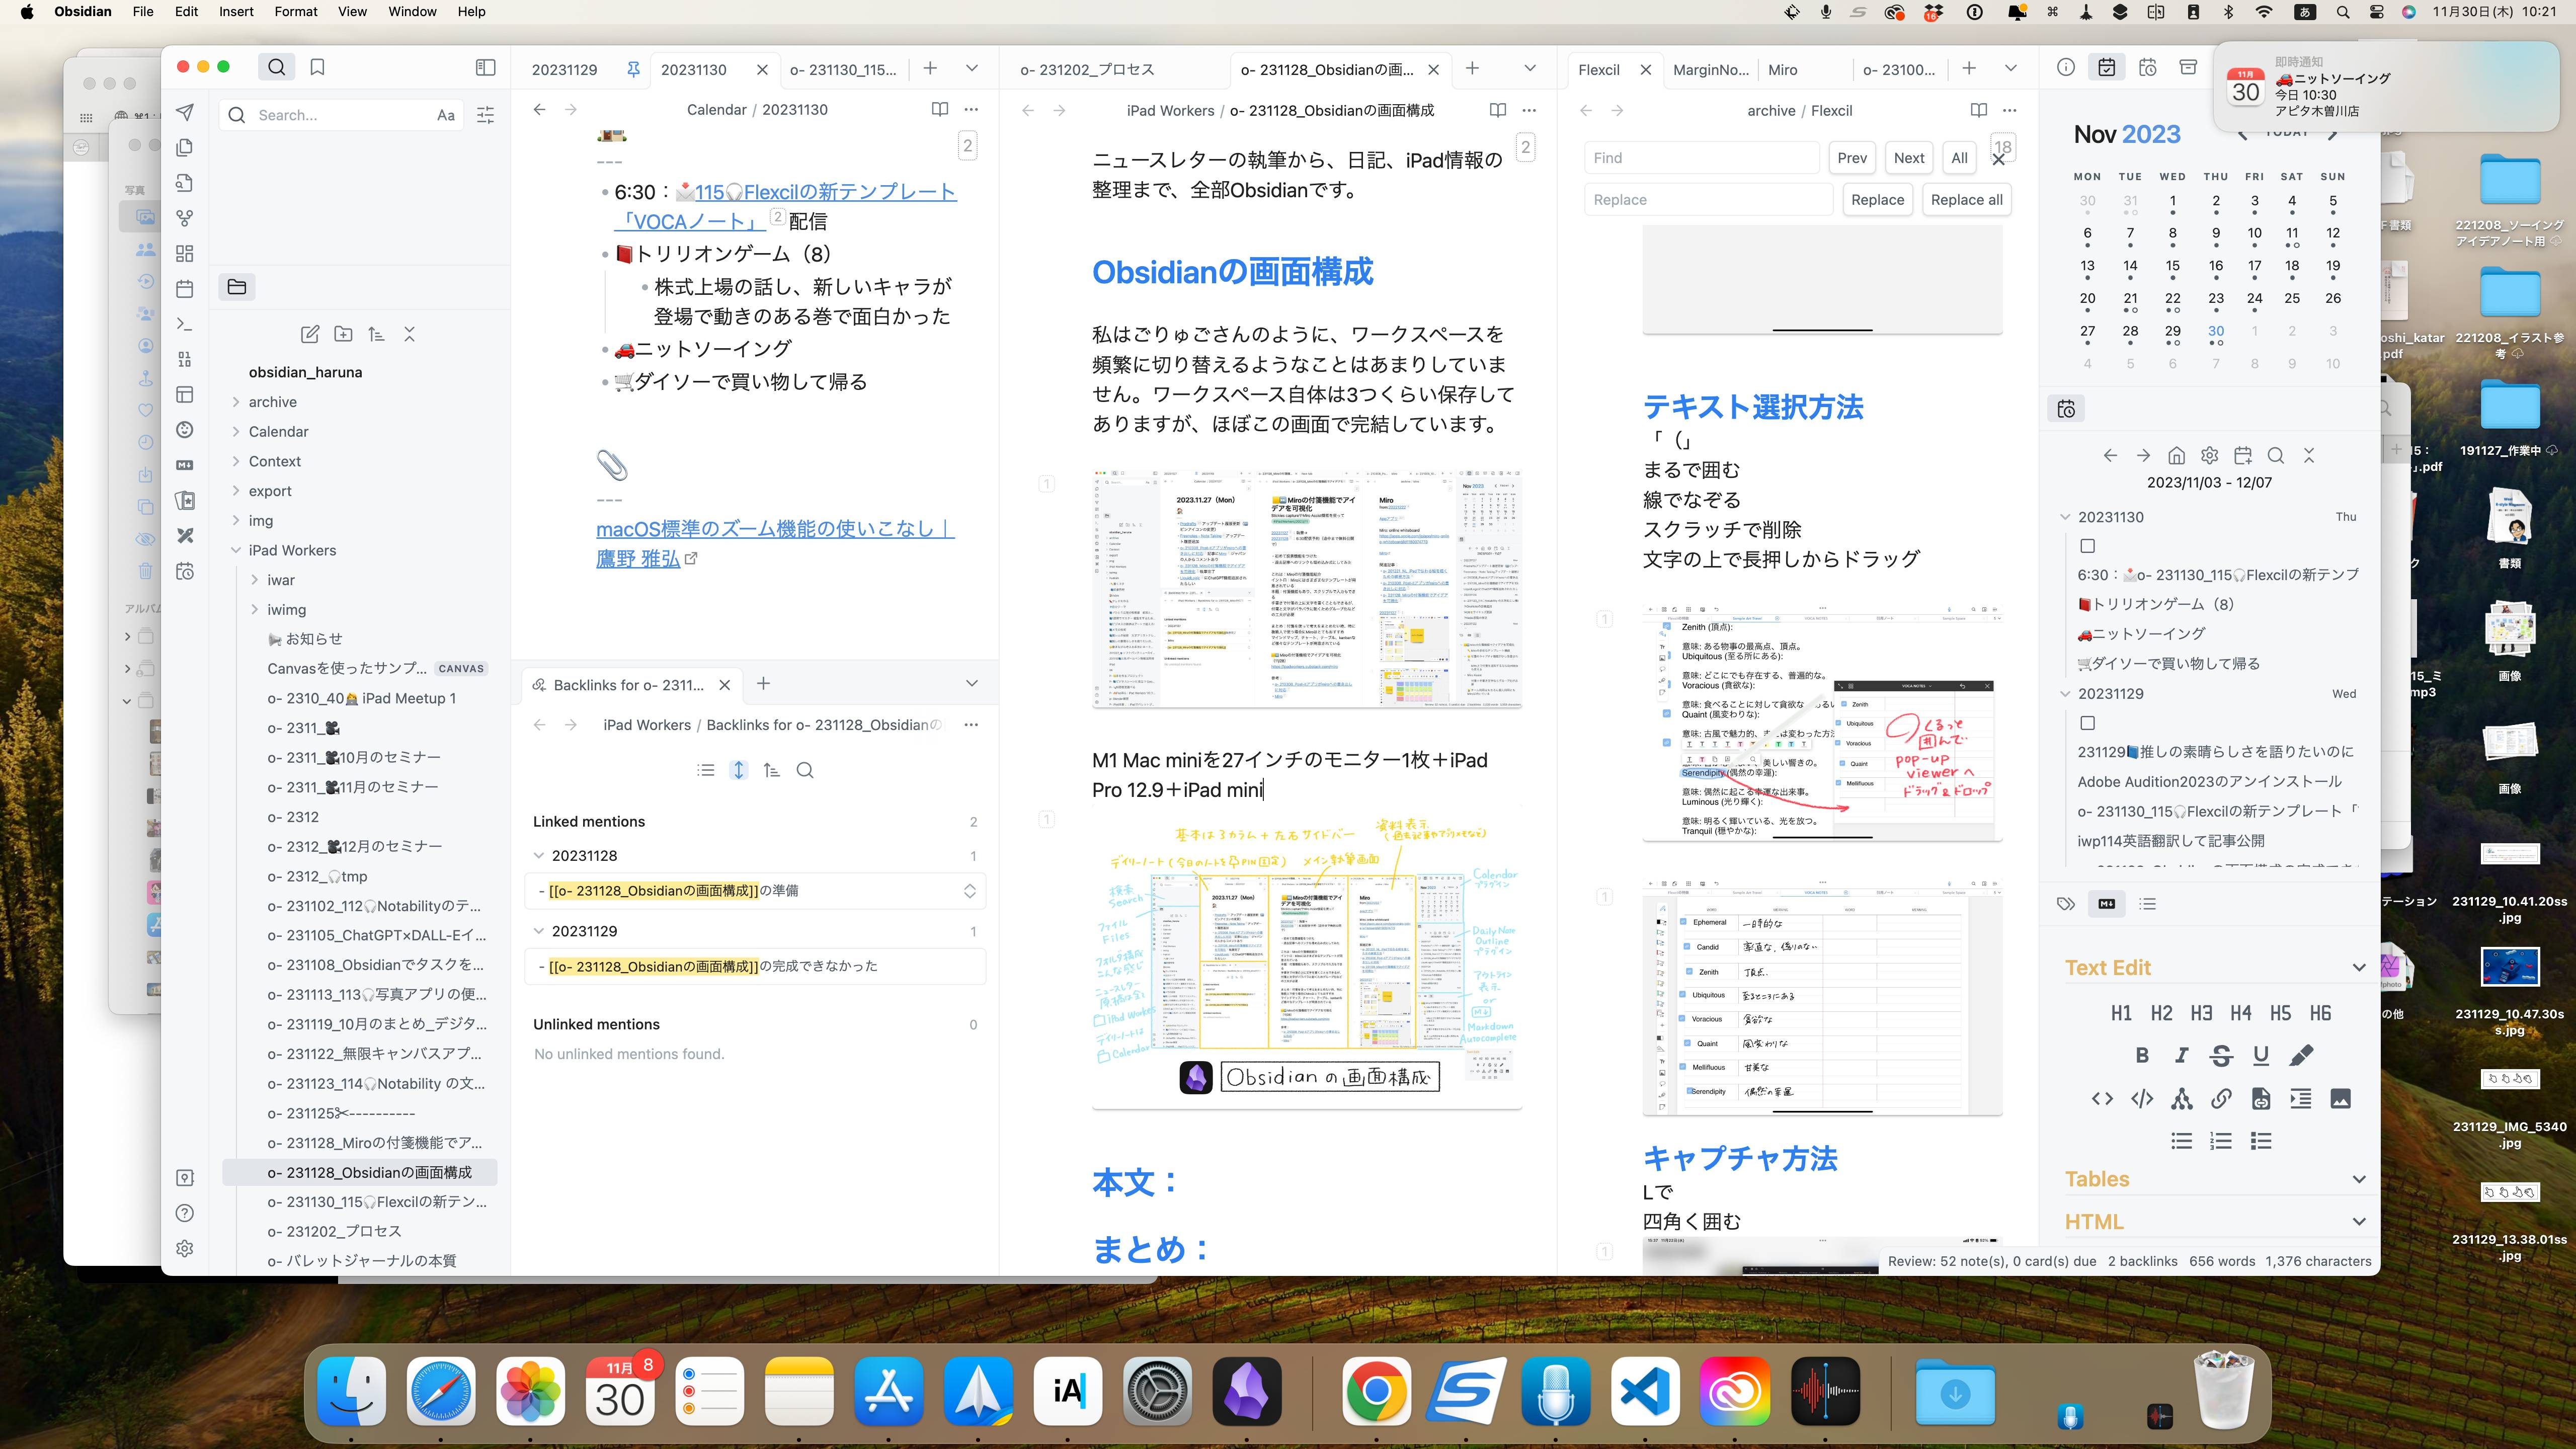Screen dimensions: 2576x1449
Task: Select the strikethrough formatting icon
Action: tap(2220, 1055)
